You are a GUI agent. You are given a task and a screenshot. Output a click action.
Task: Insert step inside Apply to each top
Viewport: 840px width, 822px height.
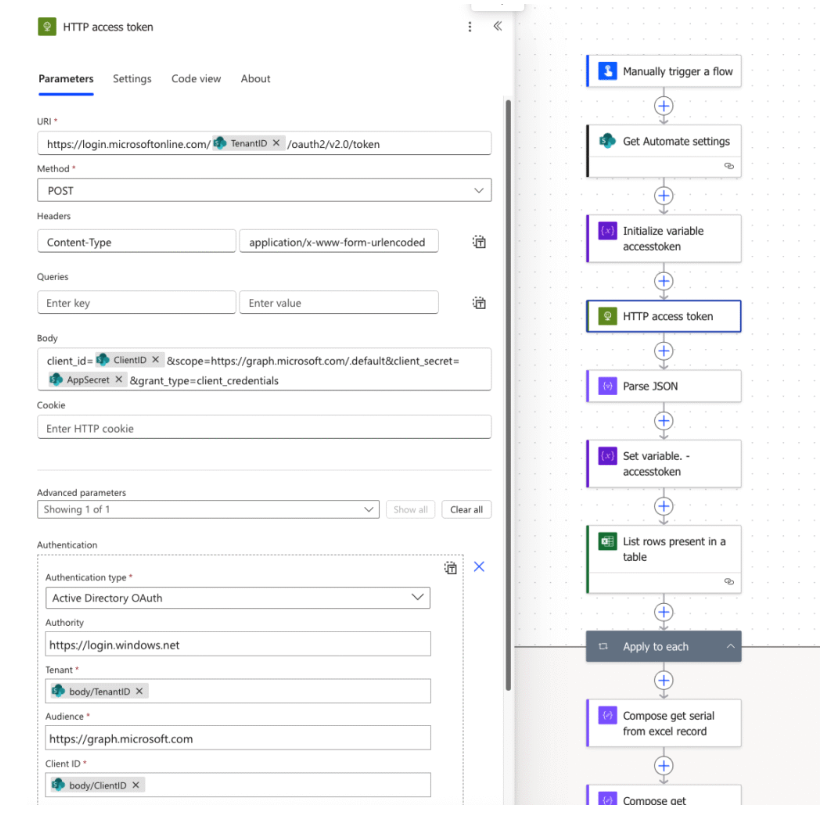[x=664, y=681]
